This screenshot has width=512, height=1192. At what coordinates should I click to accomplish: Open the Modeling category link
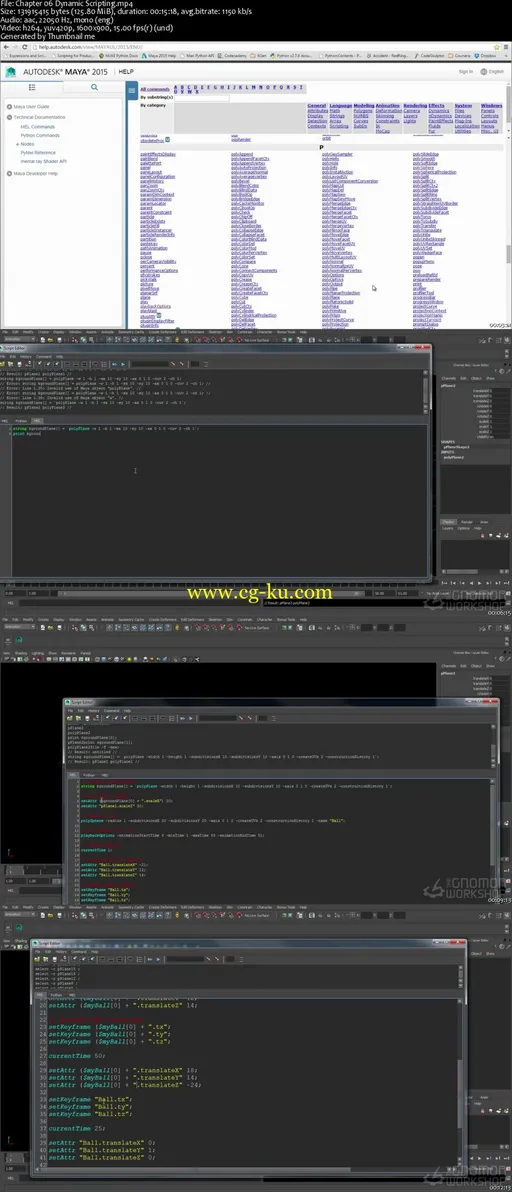click(x=363, y=106)
